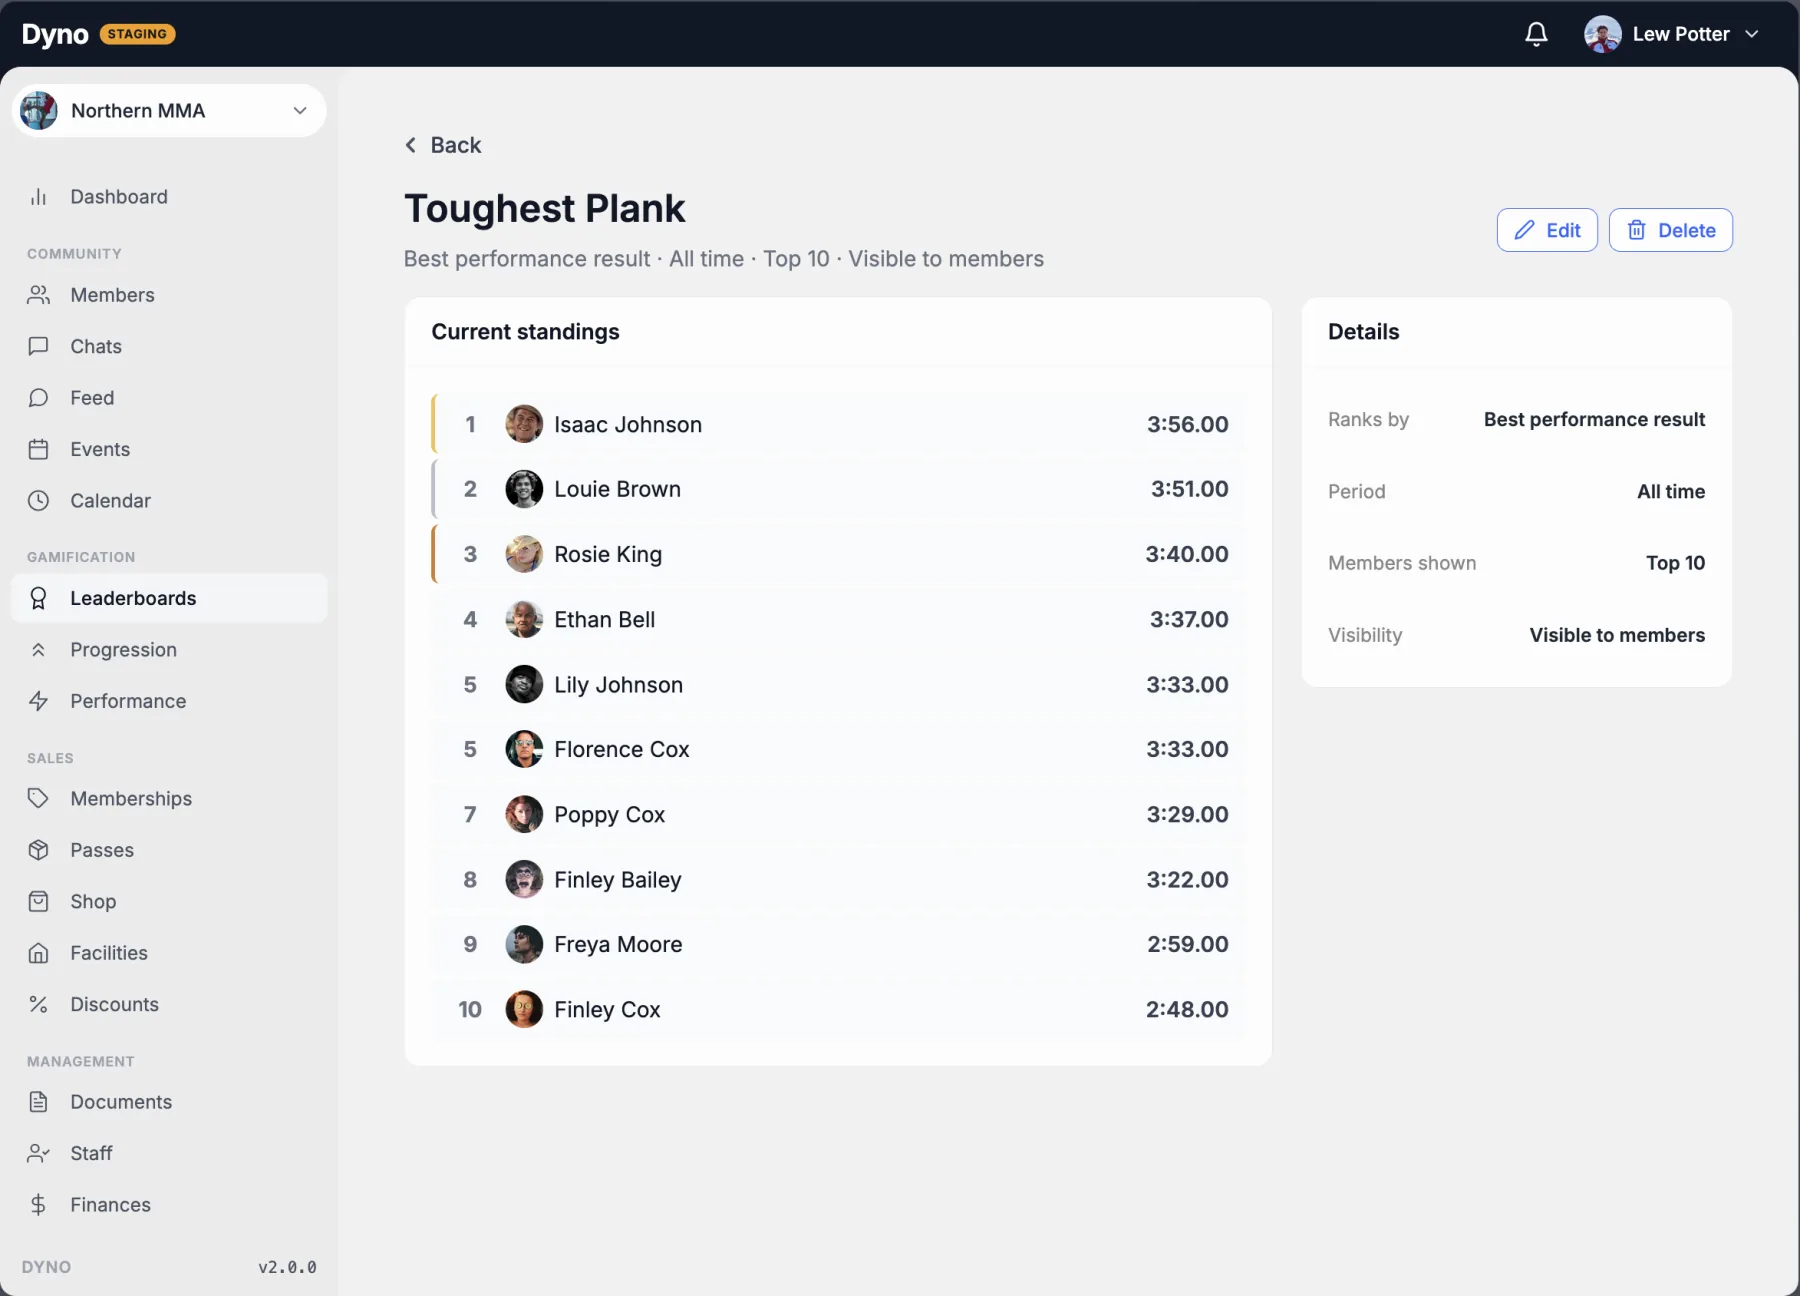The width and height of the screenshot is (1800, 1296).
Task: Click the Events calendar icon
Action: click(38, 449)
